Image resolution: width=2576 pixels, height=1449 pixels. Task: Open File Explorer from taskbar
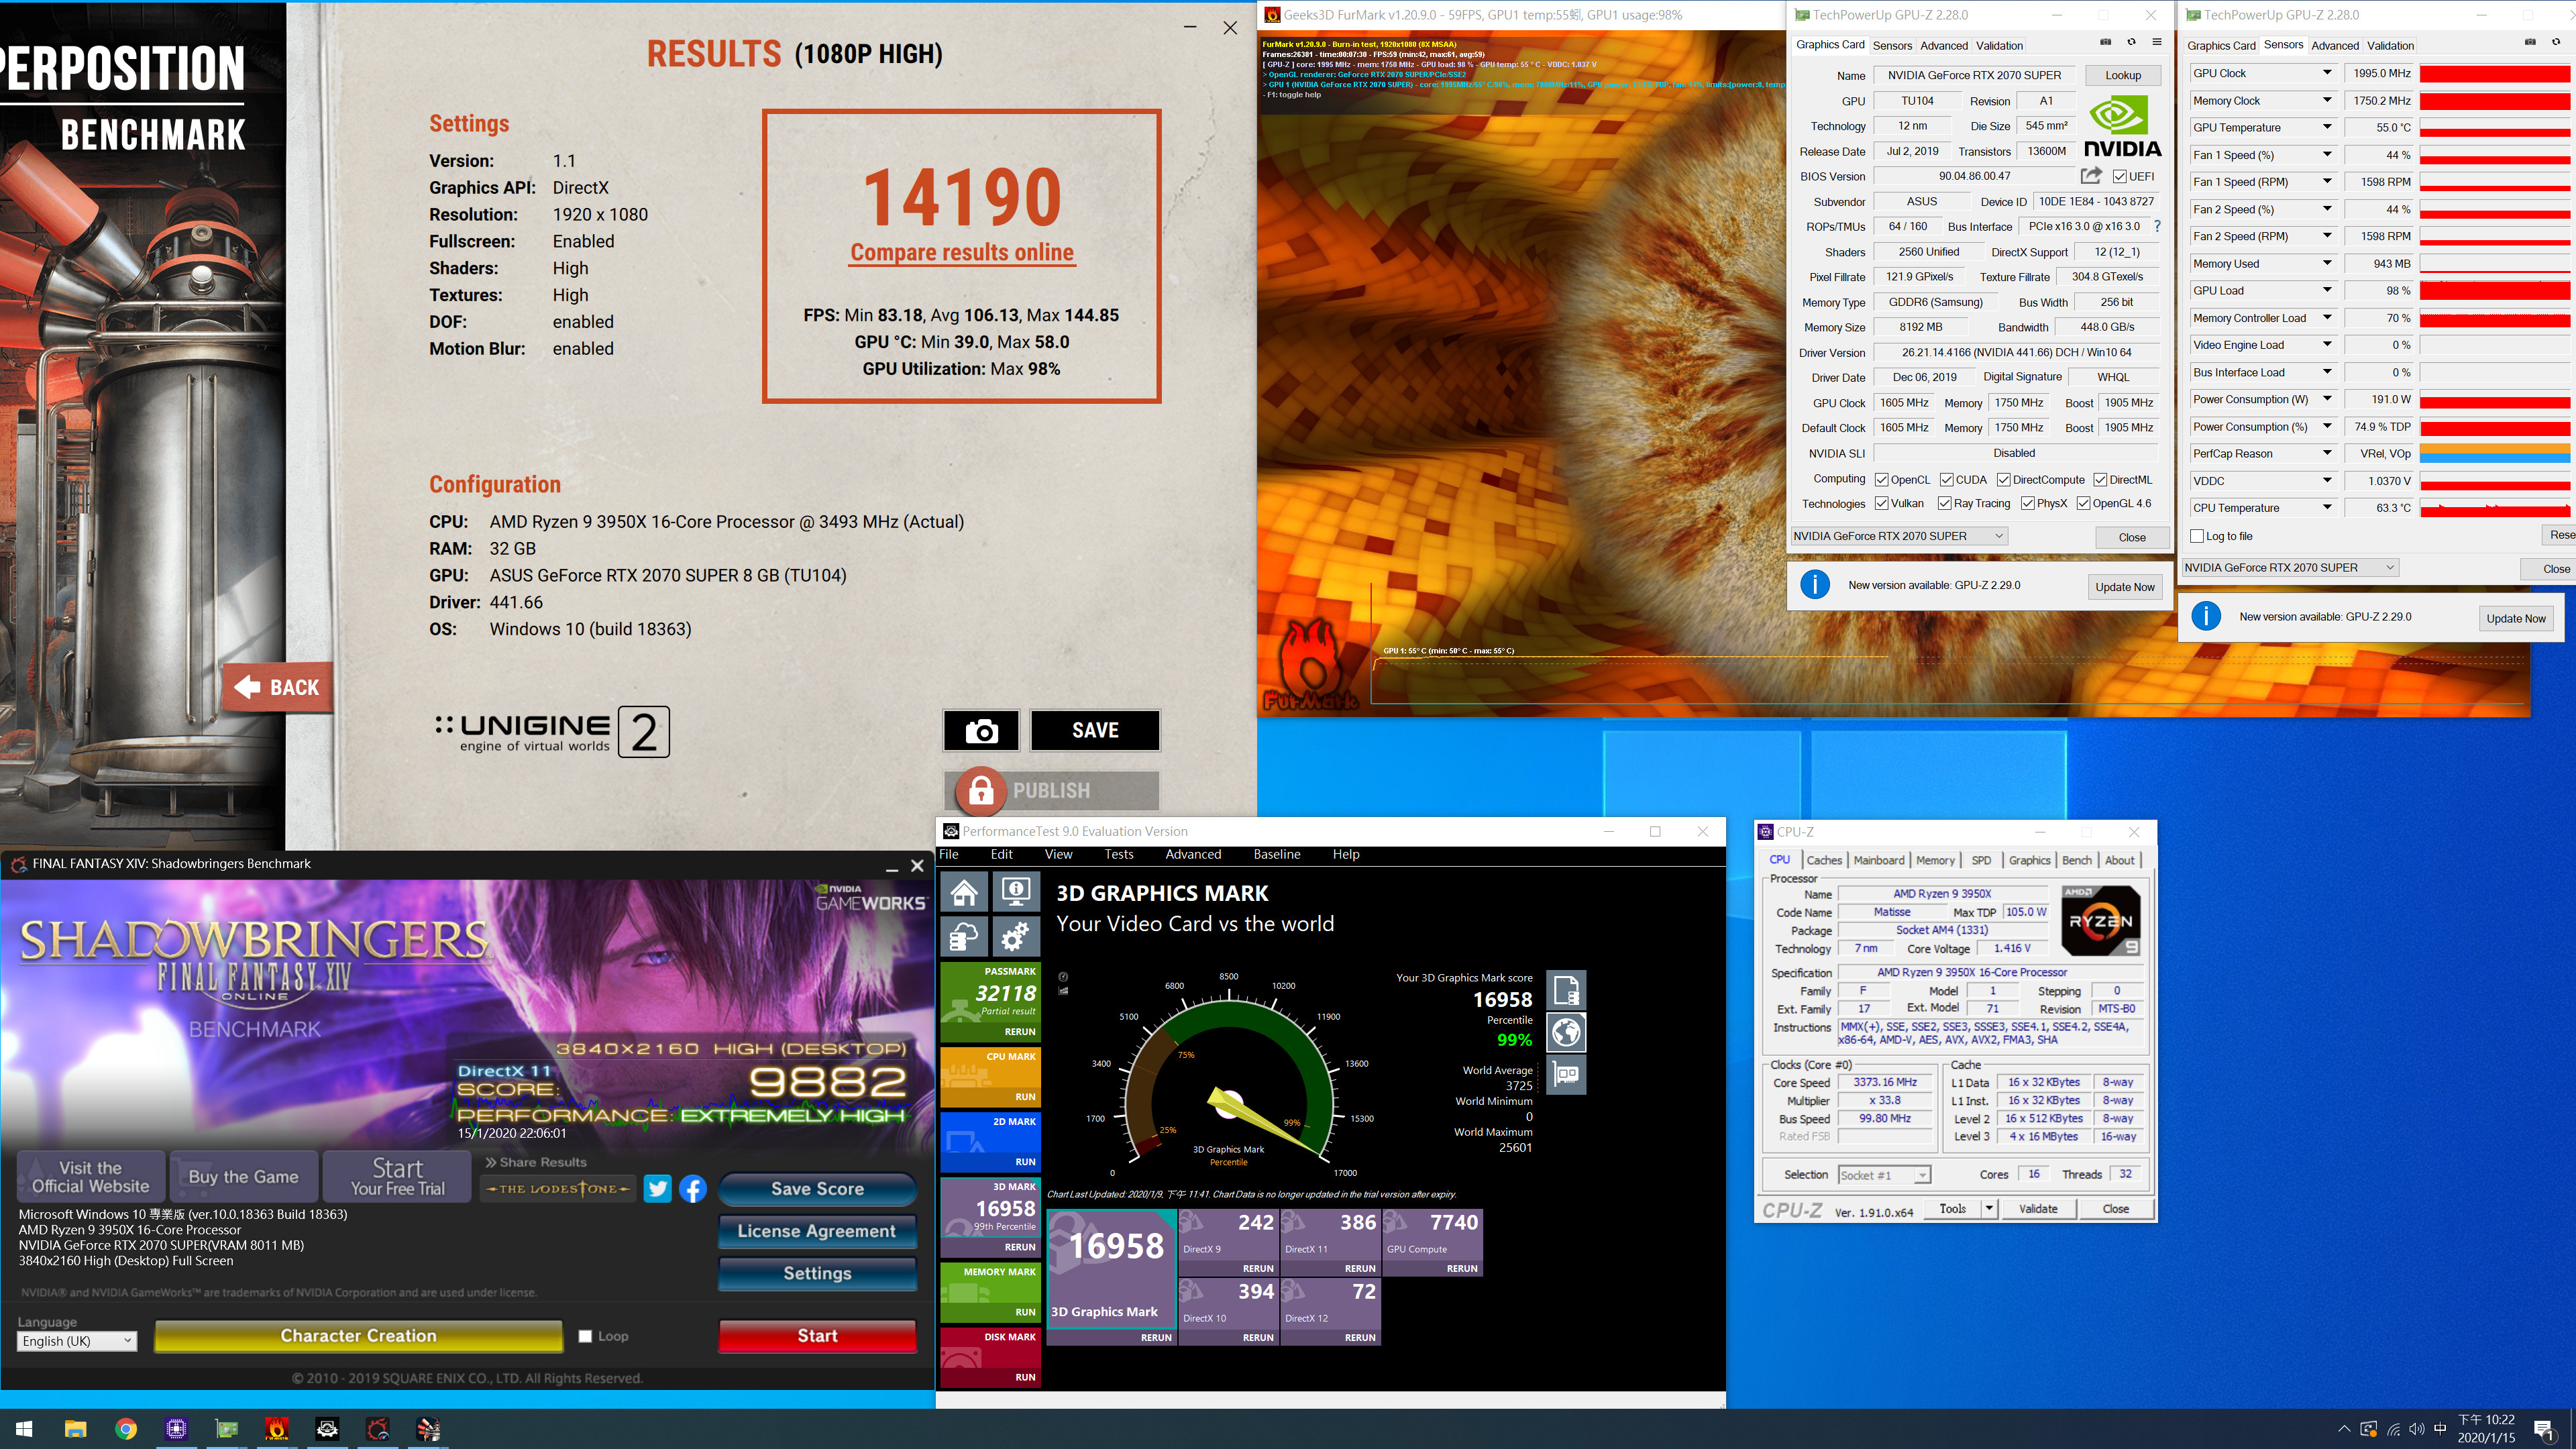pos(75,1429)
